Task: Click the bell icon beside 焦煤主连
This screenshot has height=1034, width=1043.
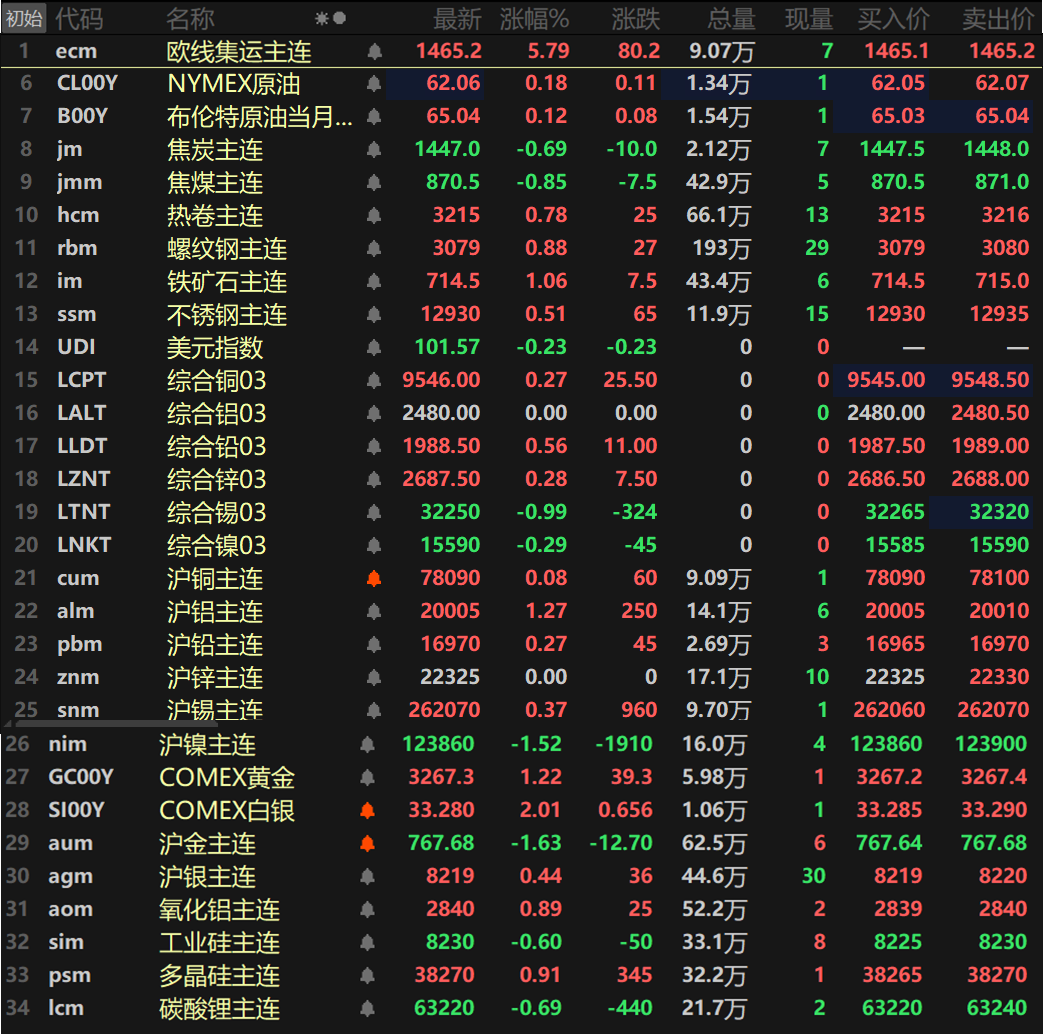Action: [374, 182]
